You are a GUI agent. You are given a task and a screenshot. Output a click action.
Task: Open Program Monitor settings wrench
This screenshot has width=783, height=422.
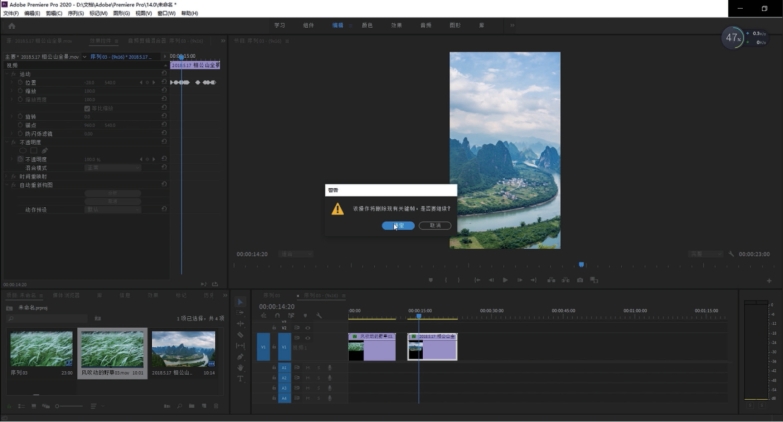coord(732,254)
